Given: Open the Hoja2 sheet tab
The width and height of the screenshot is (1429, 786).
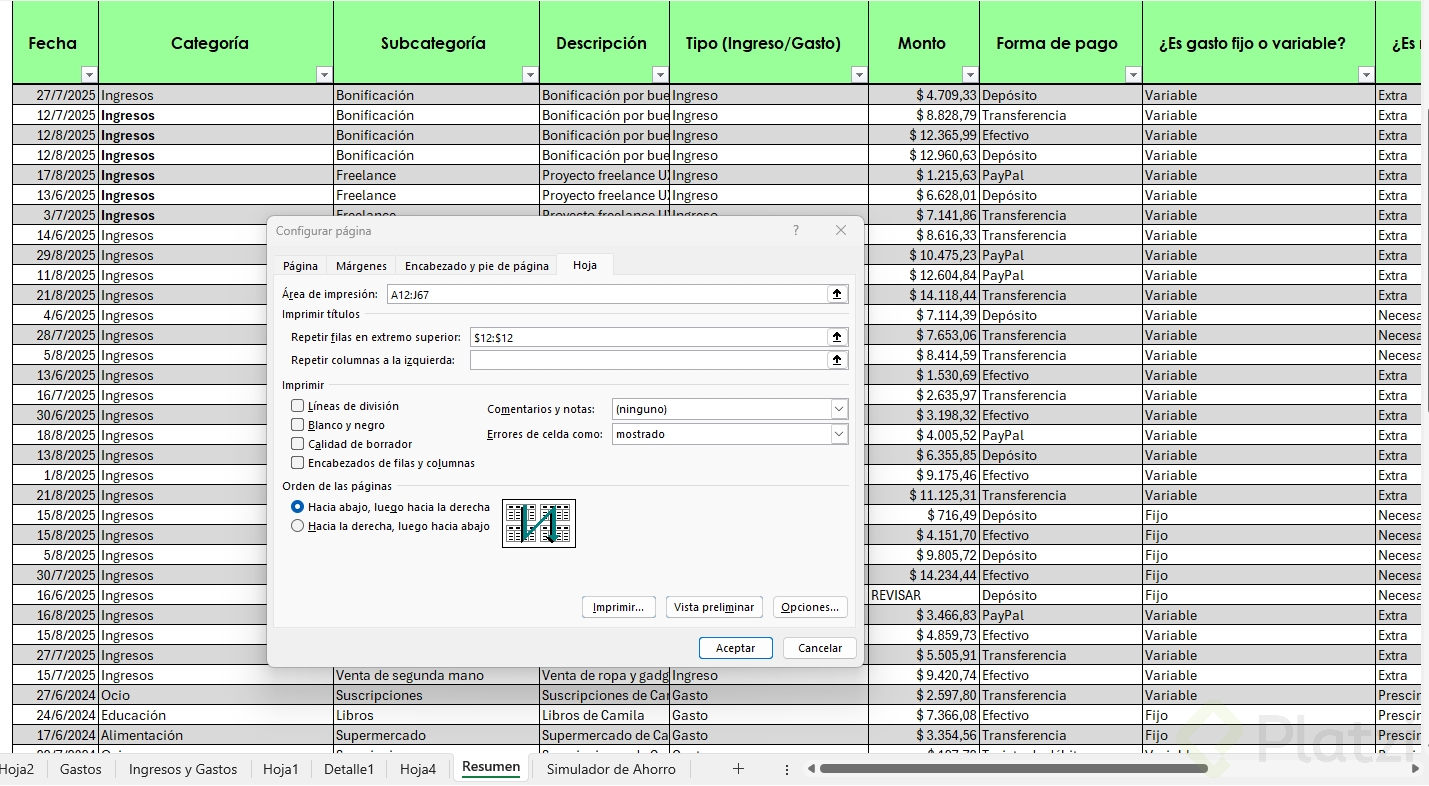Looking at the screenshot, I should click(17, 769).
